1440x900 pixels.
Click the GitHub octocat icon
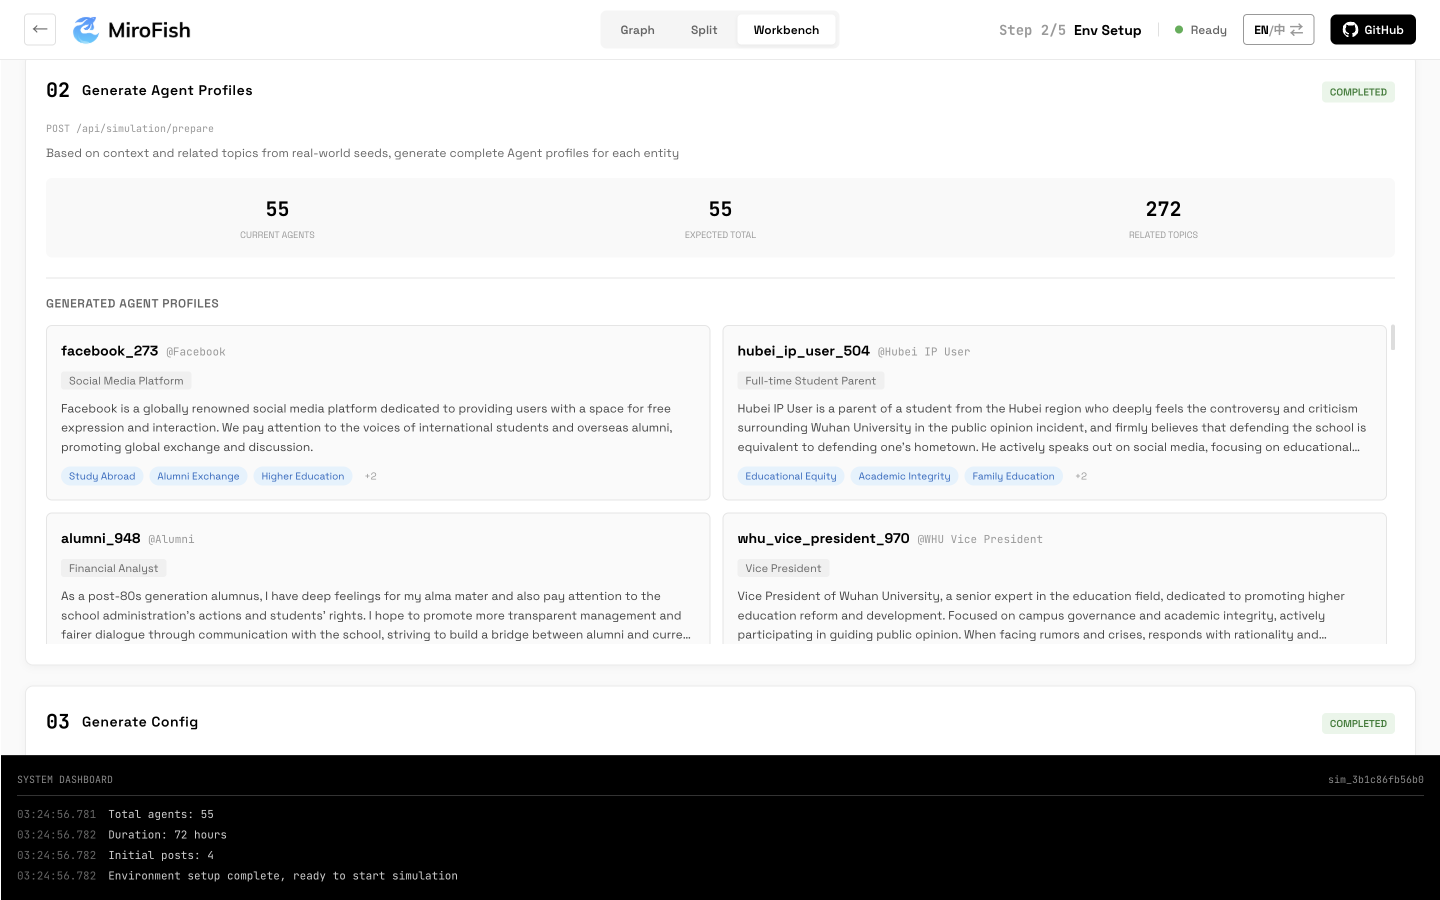tap(1350, 30)
